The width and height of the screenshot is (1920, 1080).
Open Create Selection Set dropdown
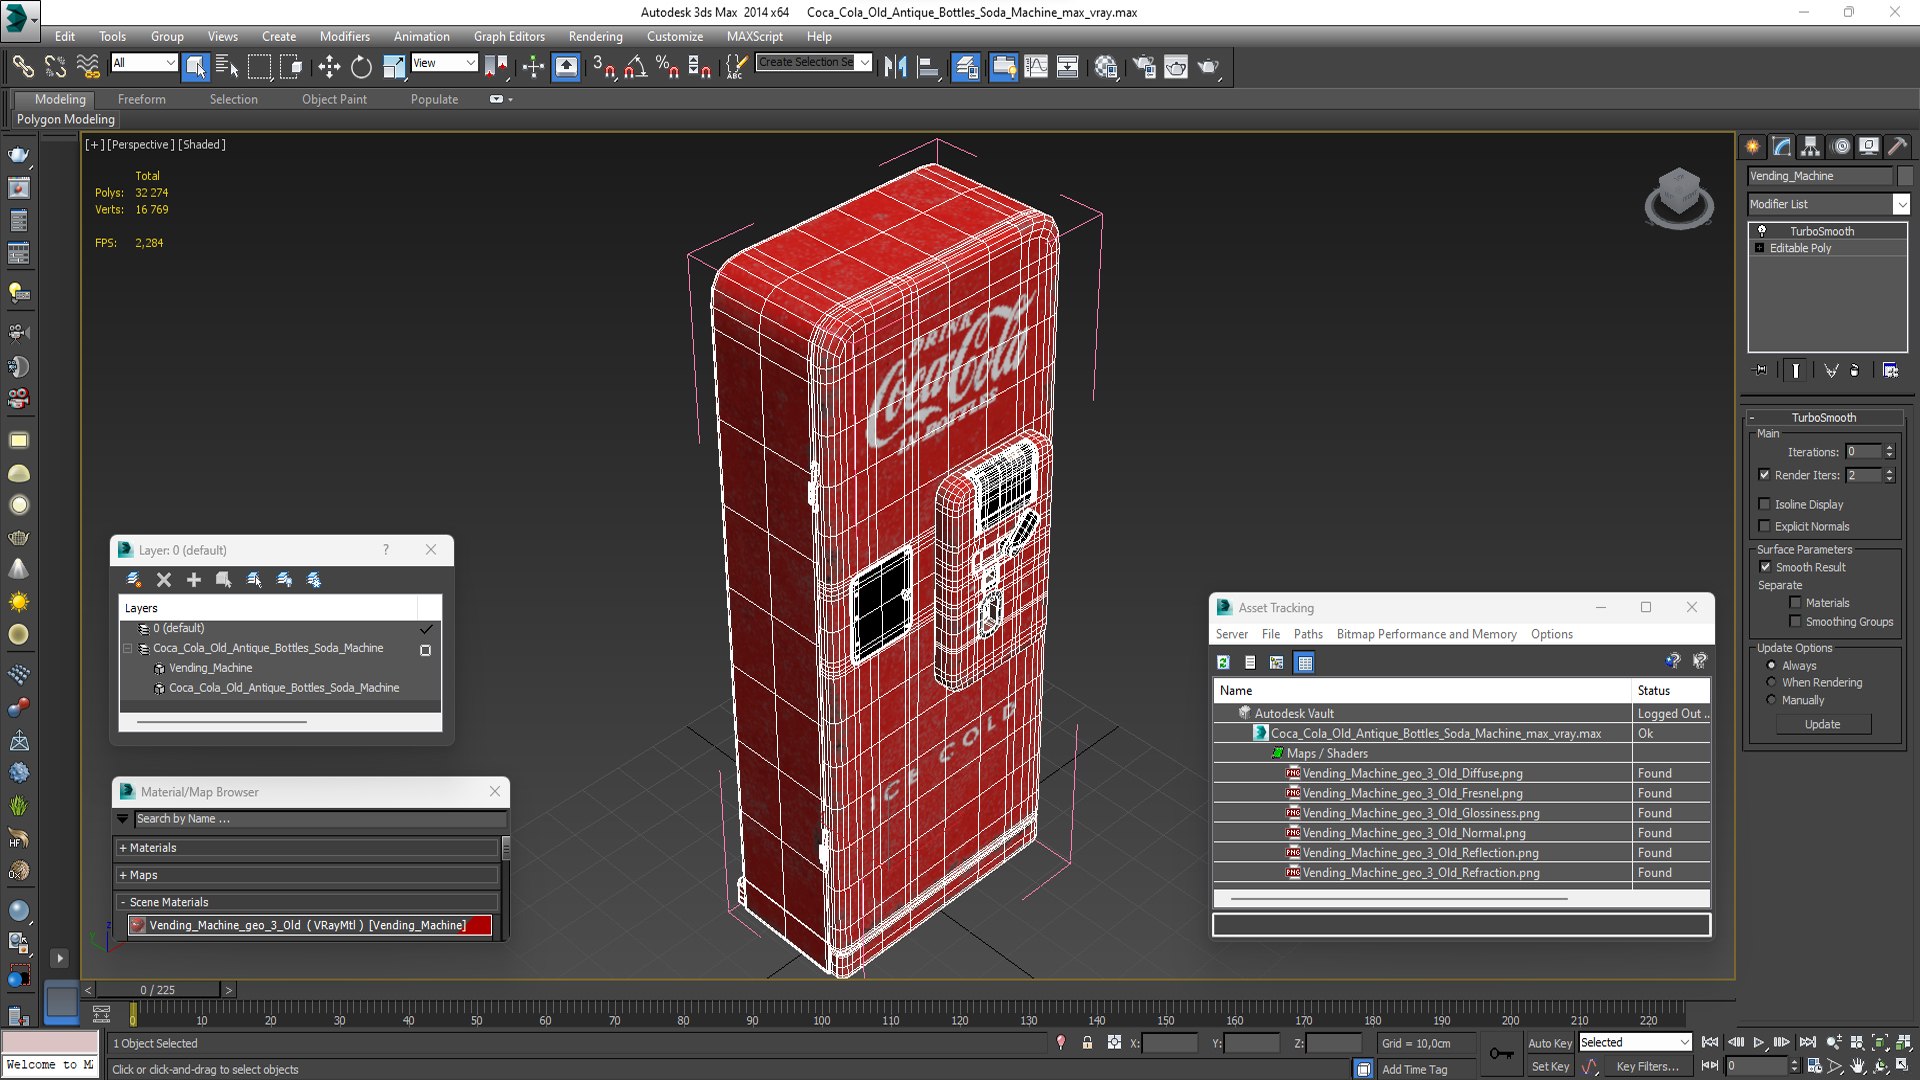[x=814, y=62]
